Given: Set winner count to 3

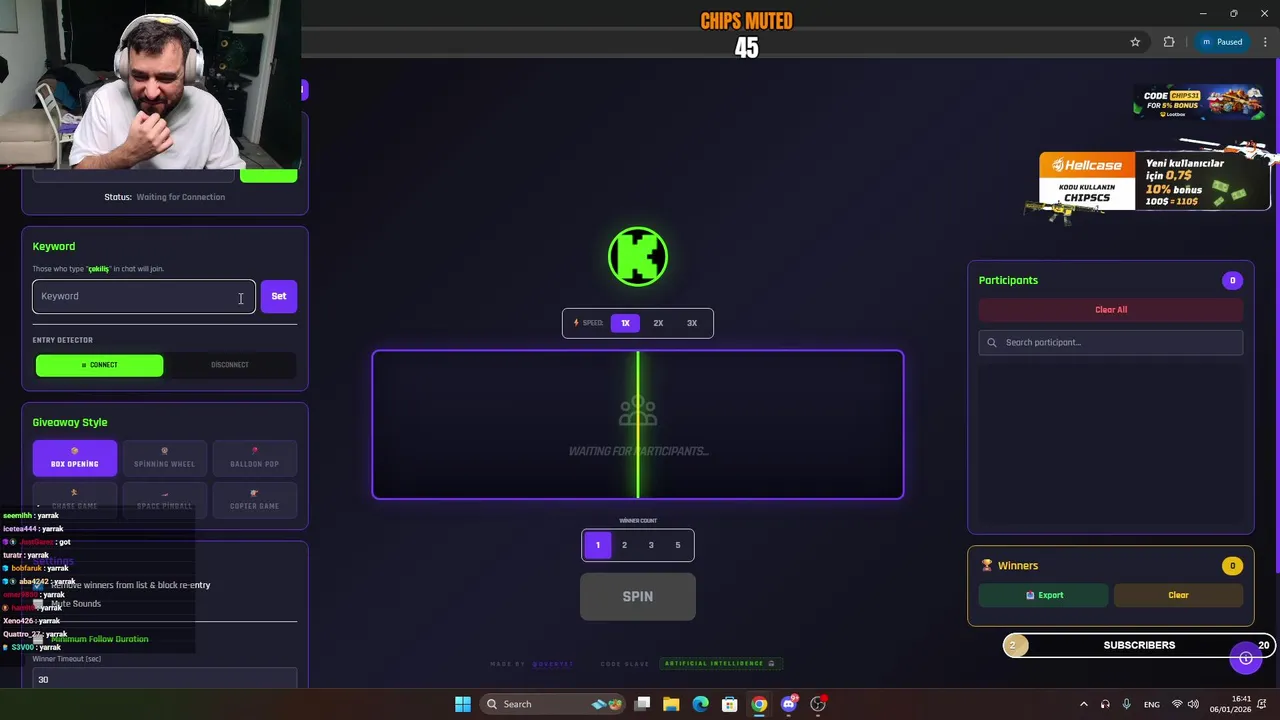Looking at the screenshot, I should coord(651,545).
